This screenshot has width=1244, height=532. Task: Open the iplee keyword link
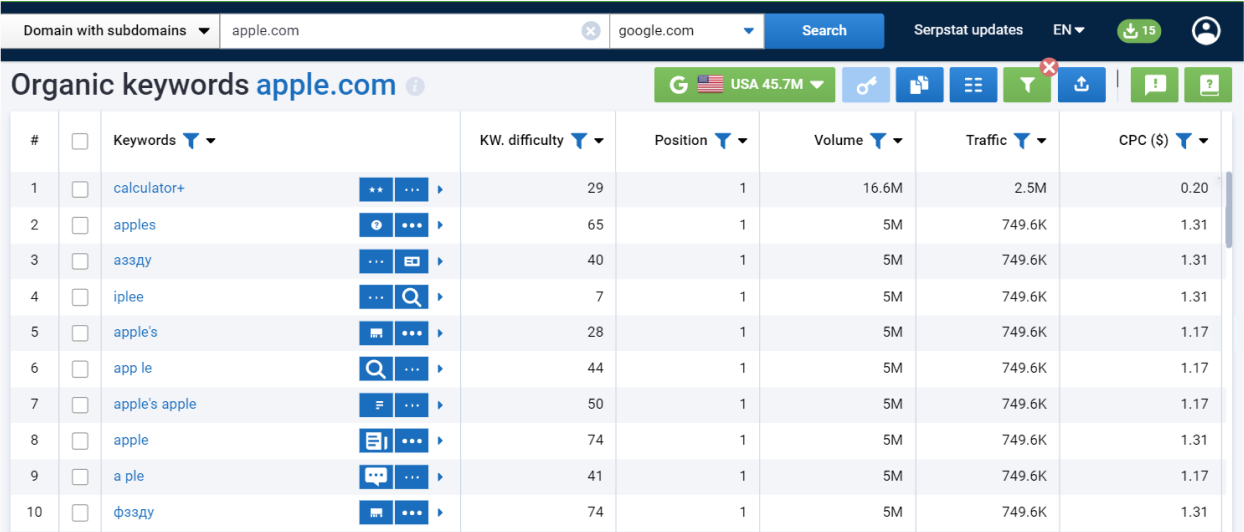pos(129,297)
